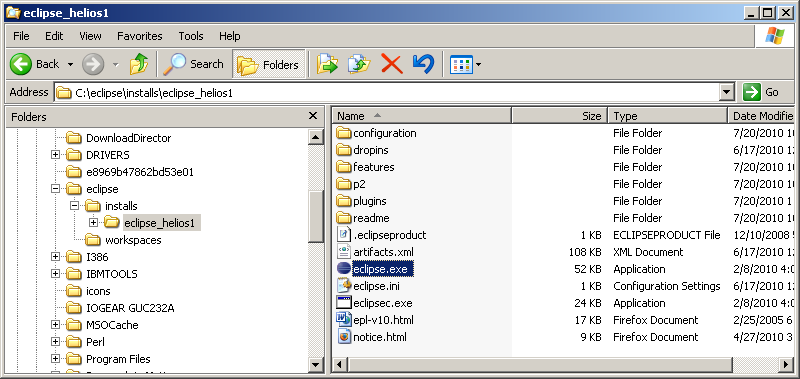Click the Back arrow icon
The height and width of the screenshot is (379, 800).
tap(21, 64)
